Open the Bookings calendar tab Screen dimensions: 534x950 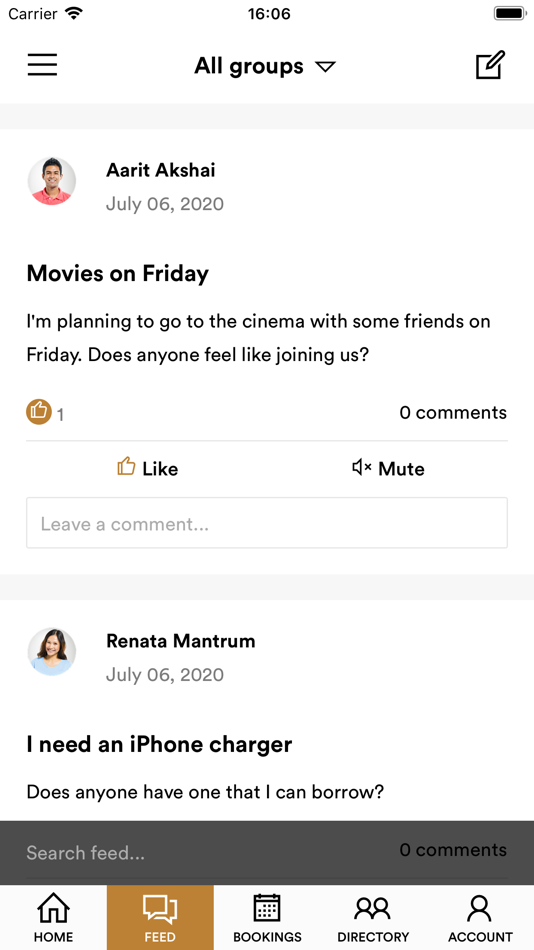click(x=267, y=917)
